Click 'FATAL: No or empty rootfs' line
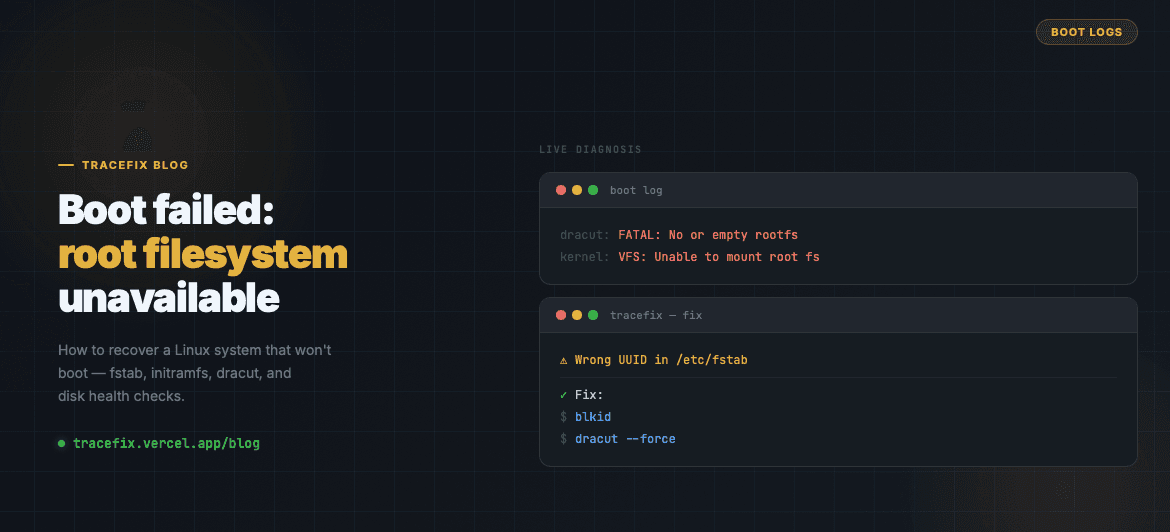 (x=708, y=235)
